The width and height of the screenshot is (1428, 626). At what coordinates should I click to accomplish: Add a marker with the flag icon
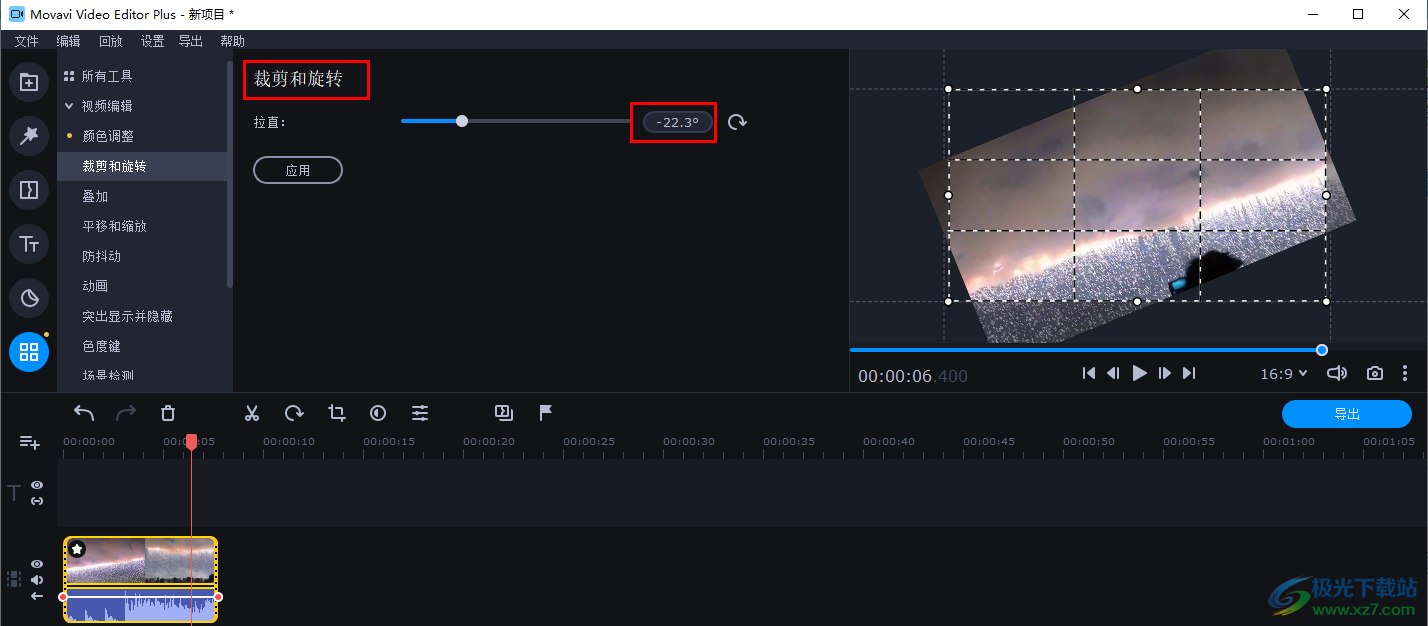coord(546,412)
